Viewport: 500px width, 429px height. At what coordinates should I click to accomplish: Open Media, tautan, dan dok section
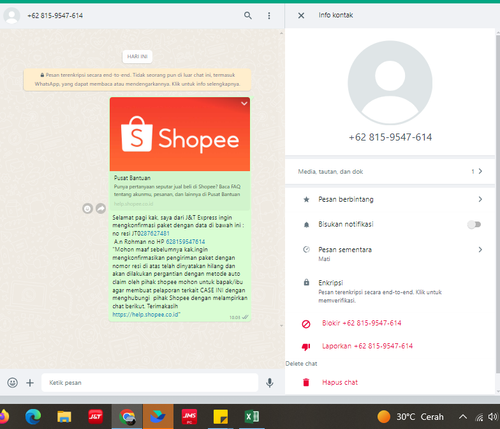pos(390,171)
